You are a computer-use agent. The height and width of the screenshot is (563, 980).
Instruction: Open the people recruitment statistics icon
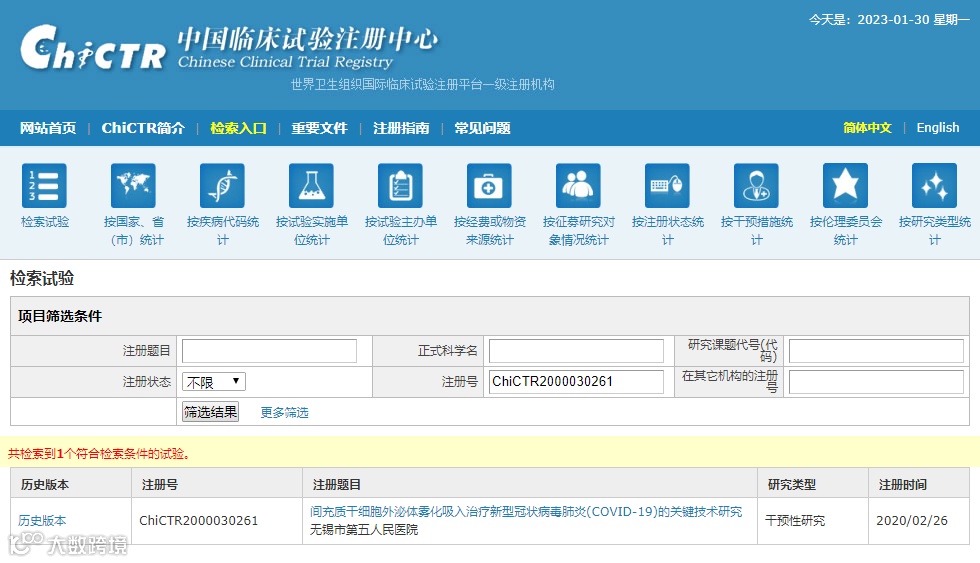click(578, 186)
